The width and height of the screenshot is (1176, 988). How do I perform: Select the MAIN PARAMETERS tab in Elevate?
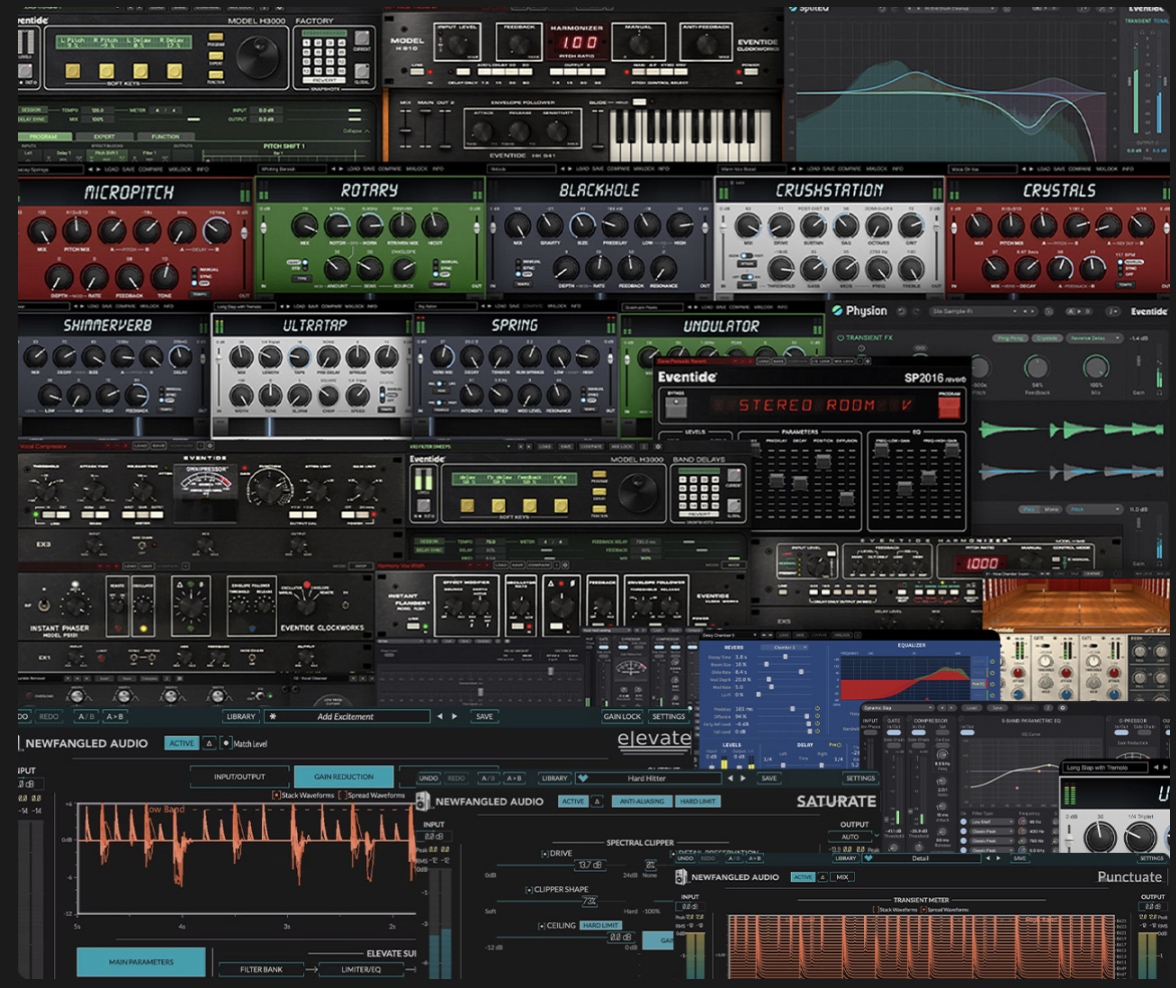[x=141, y=962]
